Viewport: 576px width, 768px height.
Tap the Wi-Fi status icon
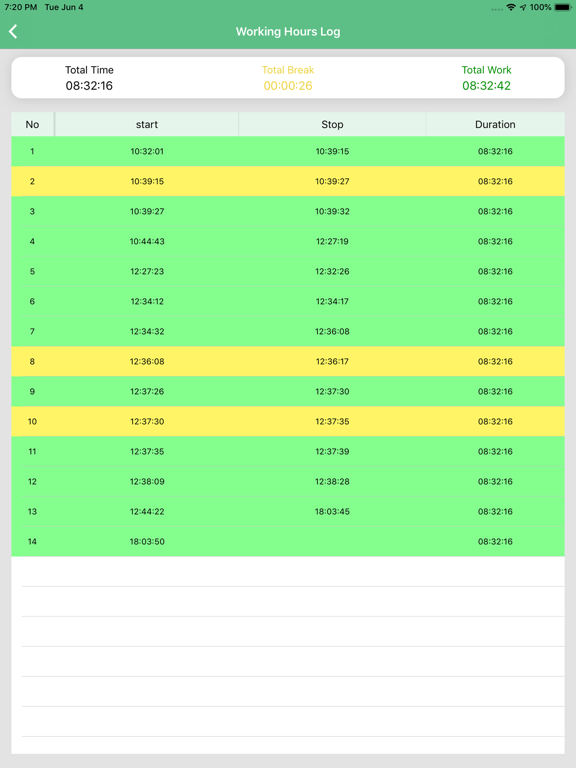511,7
